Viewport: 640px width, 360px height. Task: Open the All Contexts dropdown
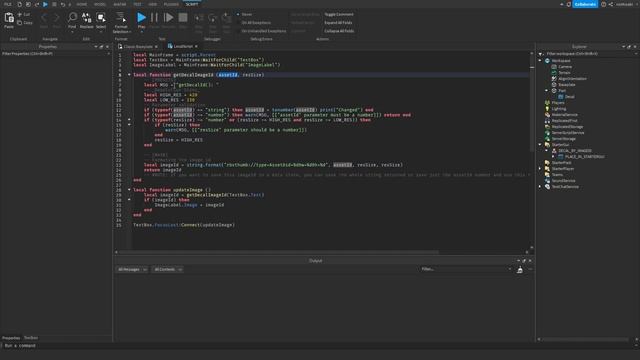pos(168,269)
